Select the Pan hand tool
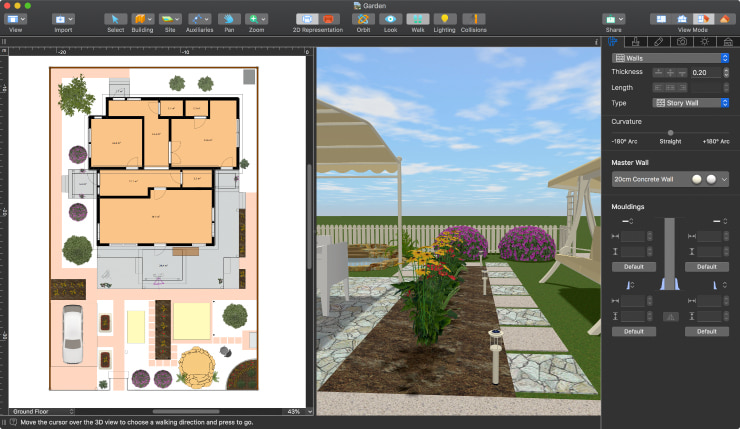This screenshot has width=740, height=429. [229, 19]
